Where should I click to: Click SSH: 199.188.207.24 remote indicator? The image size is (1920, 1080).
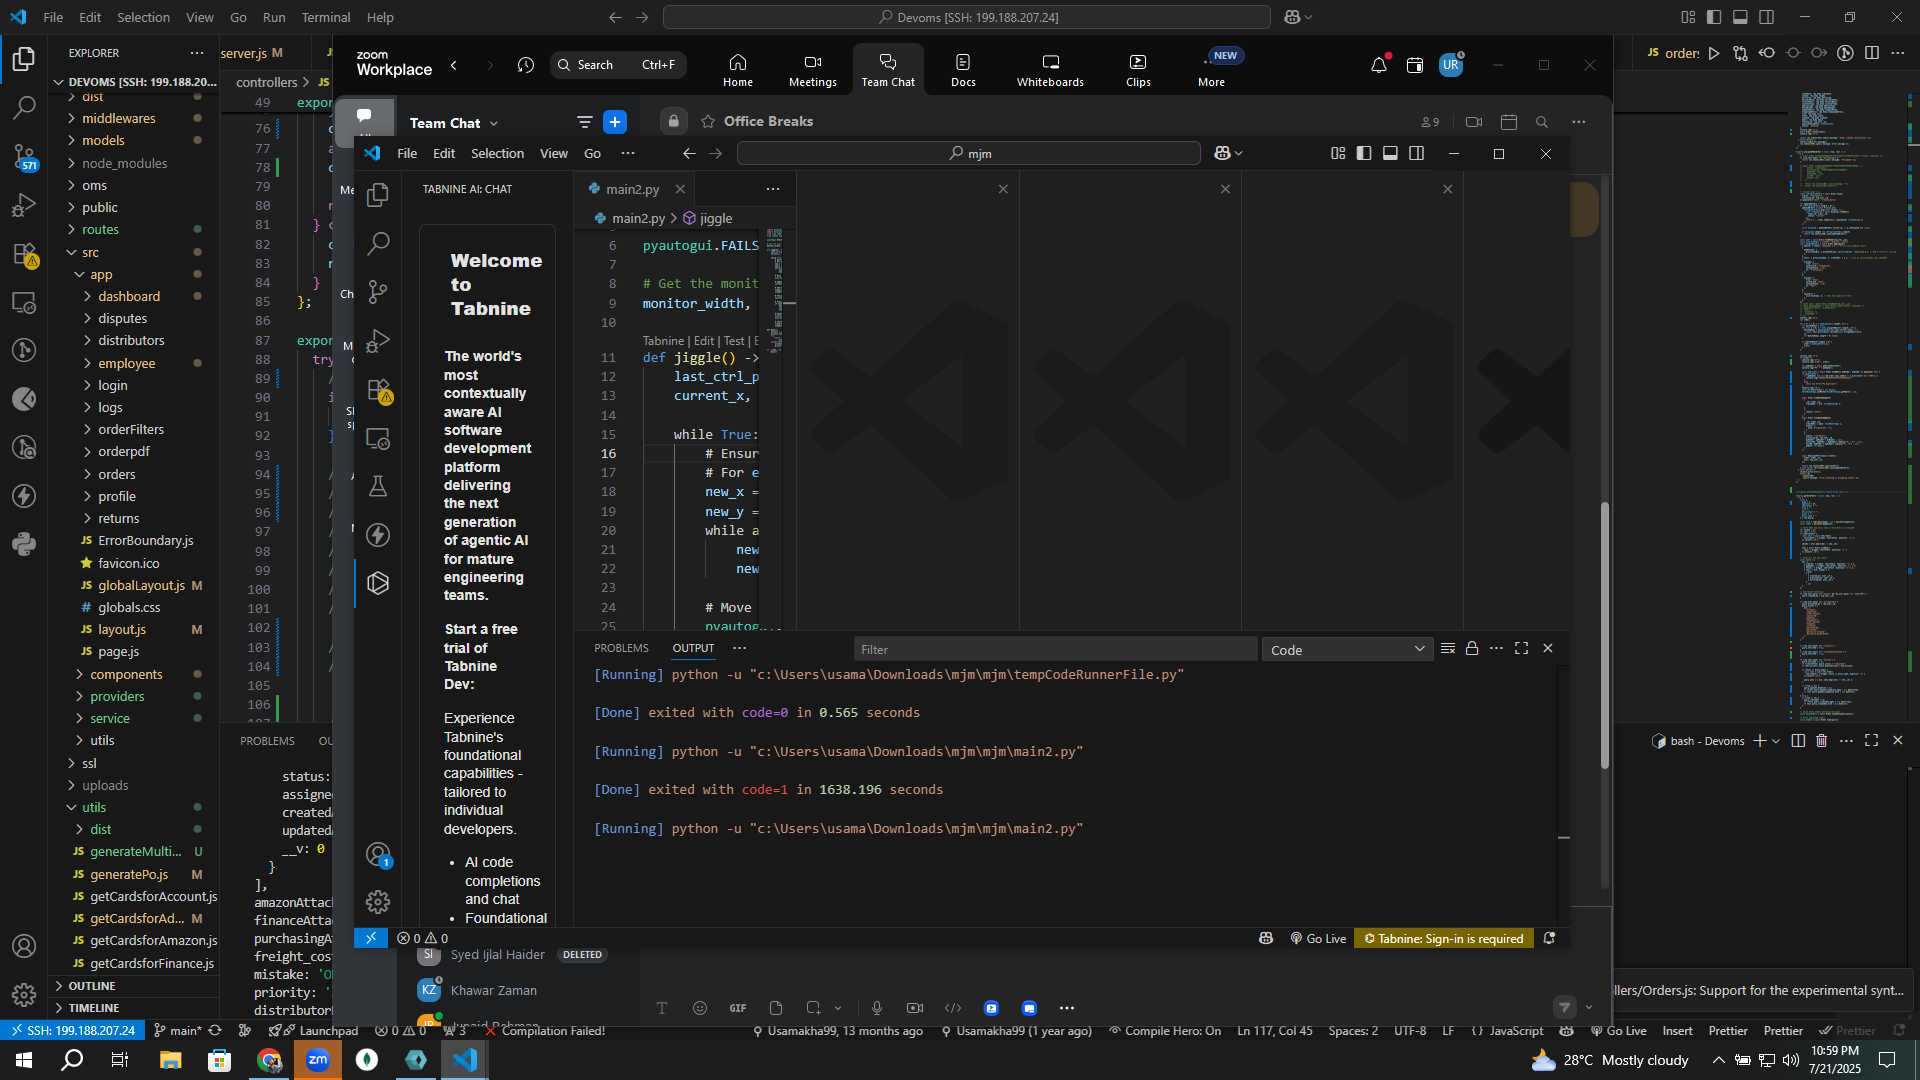point(70,1031)
